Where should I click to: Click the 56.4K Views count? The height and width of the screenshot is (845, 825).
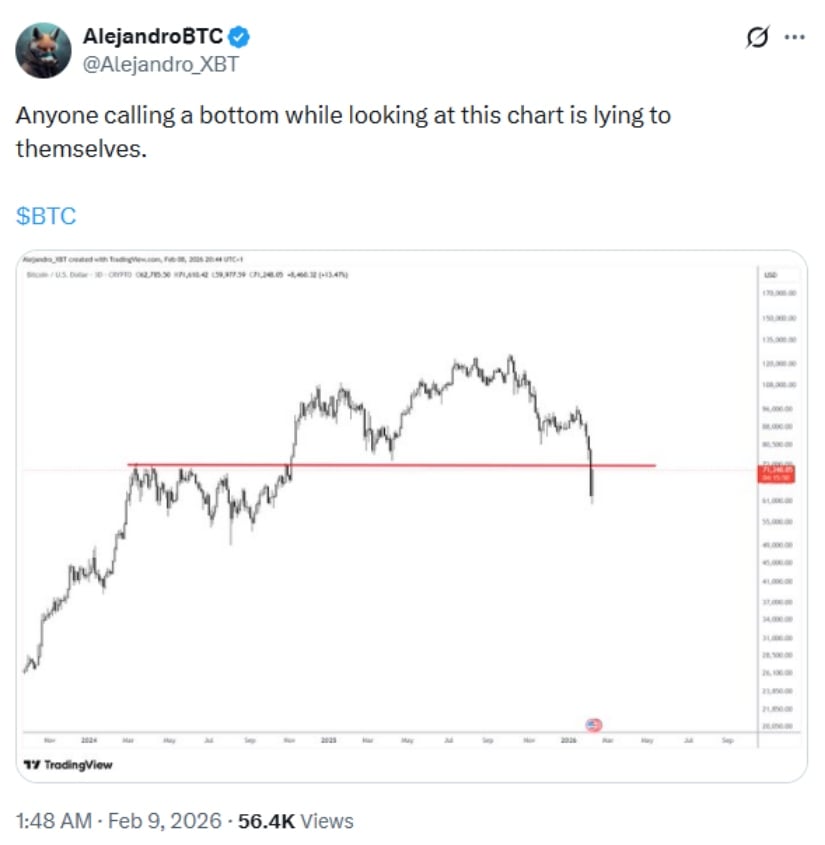(295, 821)
